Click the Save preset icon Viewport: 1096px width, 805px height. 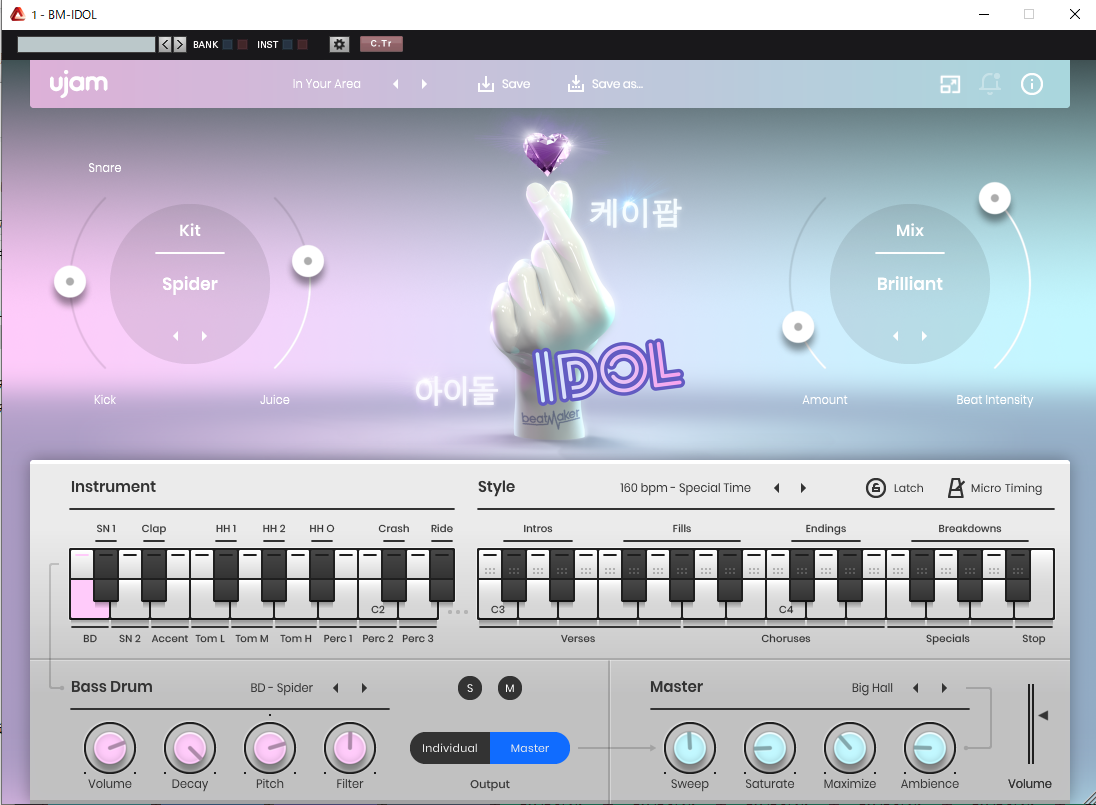click(x=485, y=84)
